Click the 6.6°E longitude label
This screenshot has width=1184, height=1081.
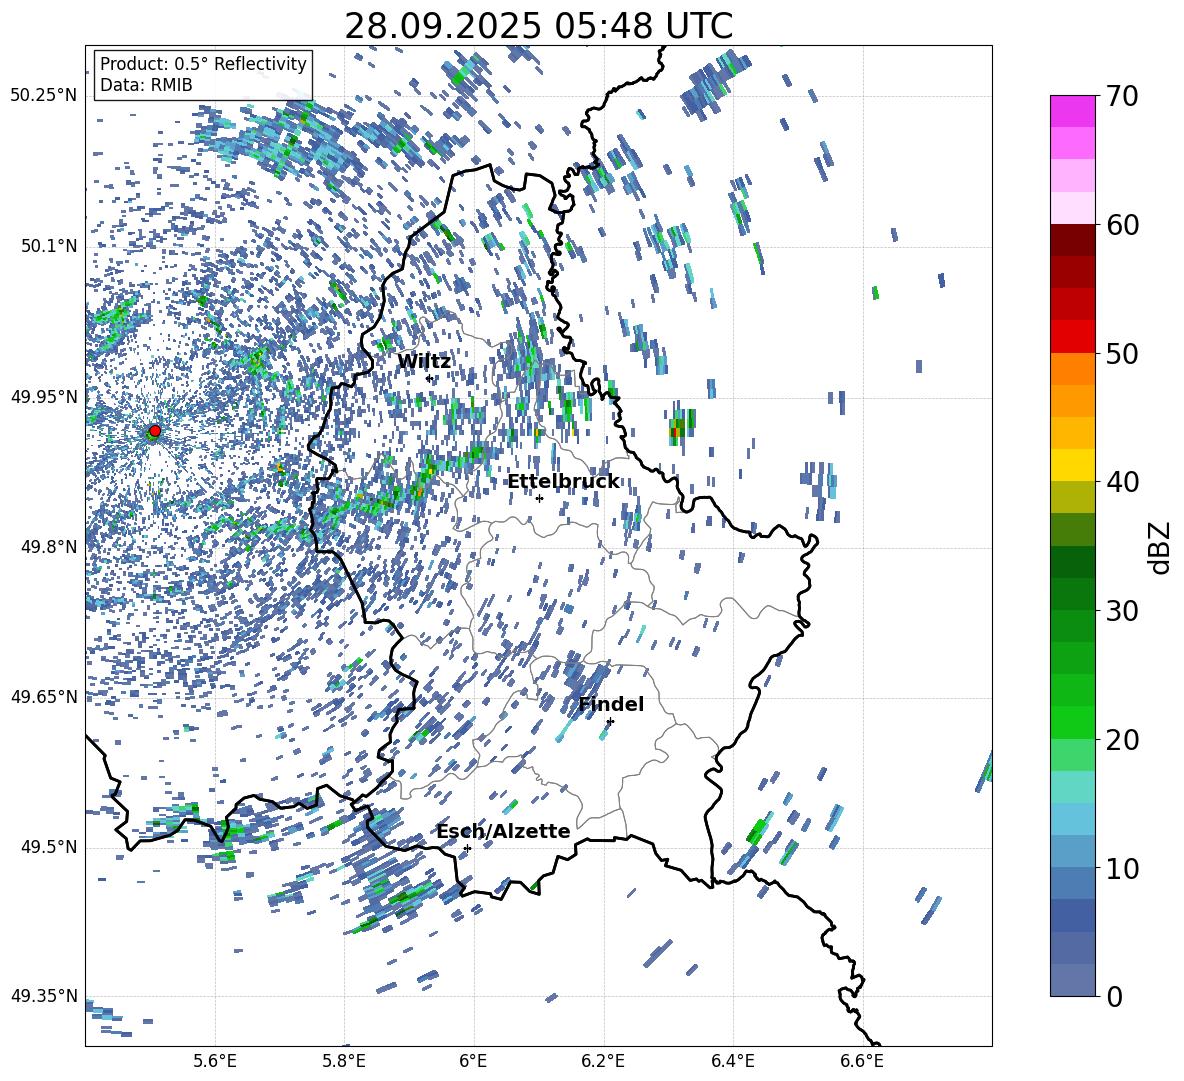click(862, 1061)
